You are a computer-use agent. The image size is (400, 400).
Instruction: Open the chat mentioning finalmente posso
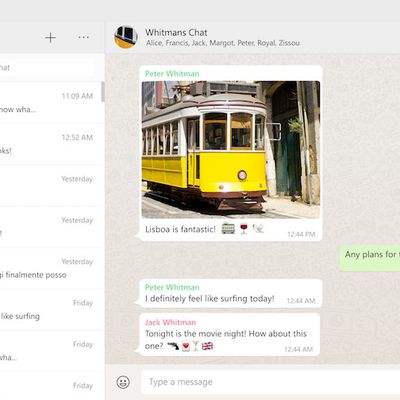pos(51,268)
